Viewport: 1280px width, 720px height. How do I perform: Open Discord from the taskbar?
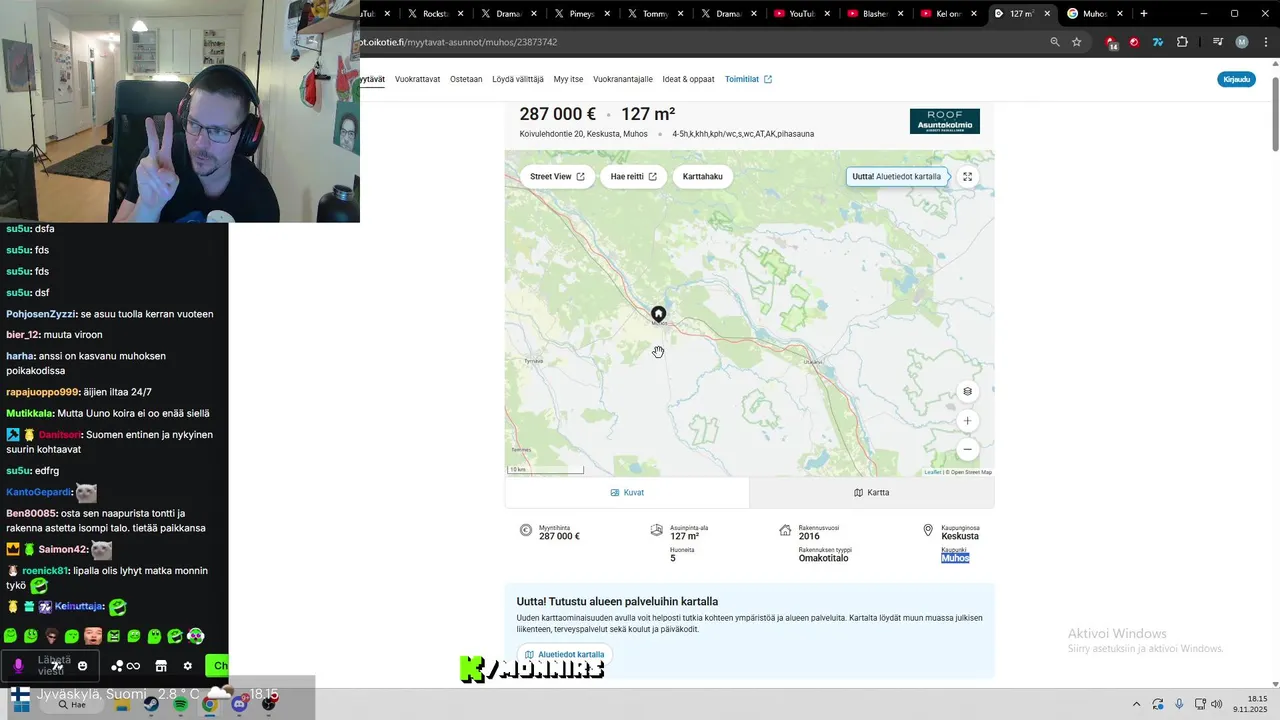[x=239, y=704]
